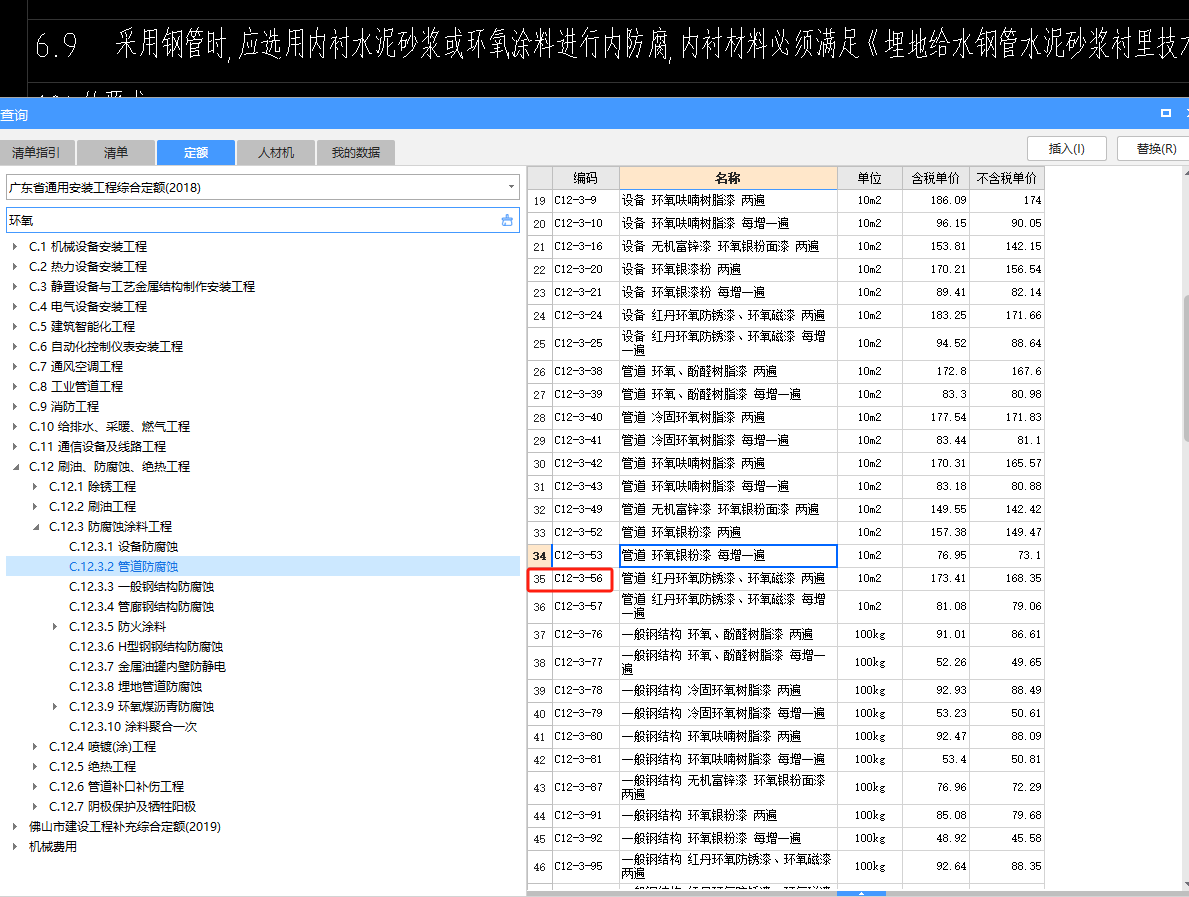
Task: Select row code C12-3-76
Action: pos(585,634)
